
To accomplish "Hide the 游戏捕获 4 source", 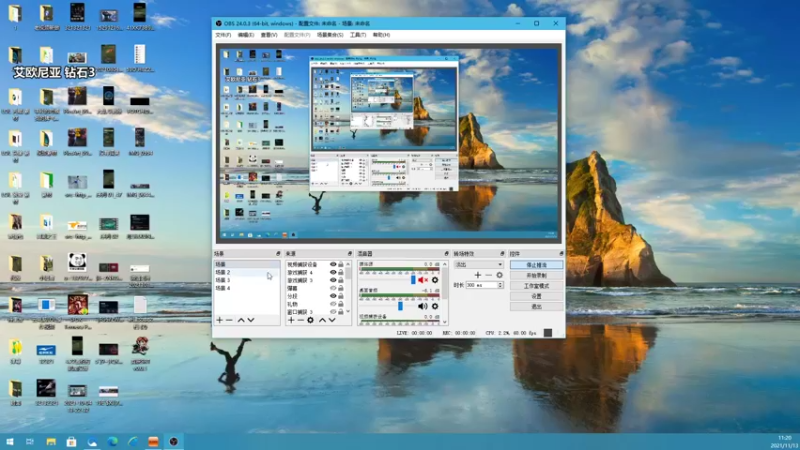I will (x=333, y=272).
